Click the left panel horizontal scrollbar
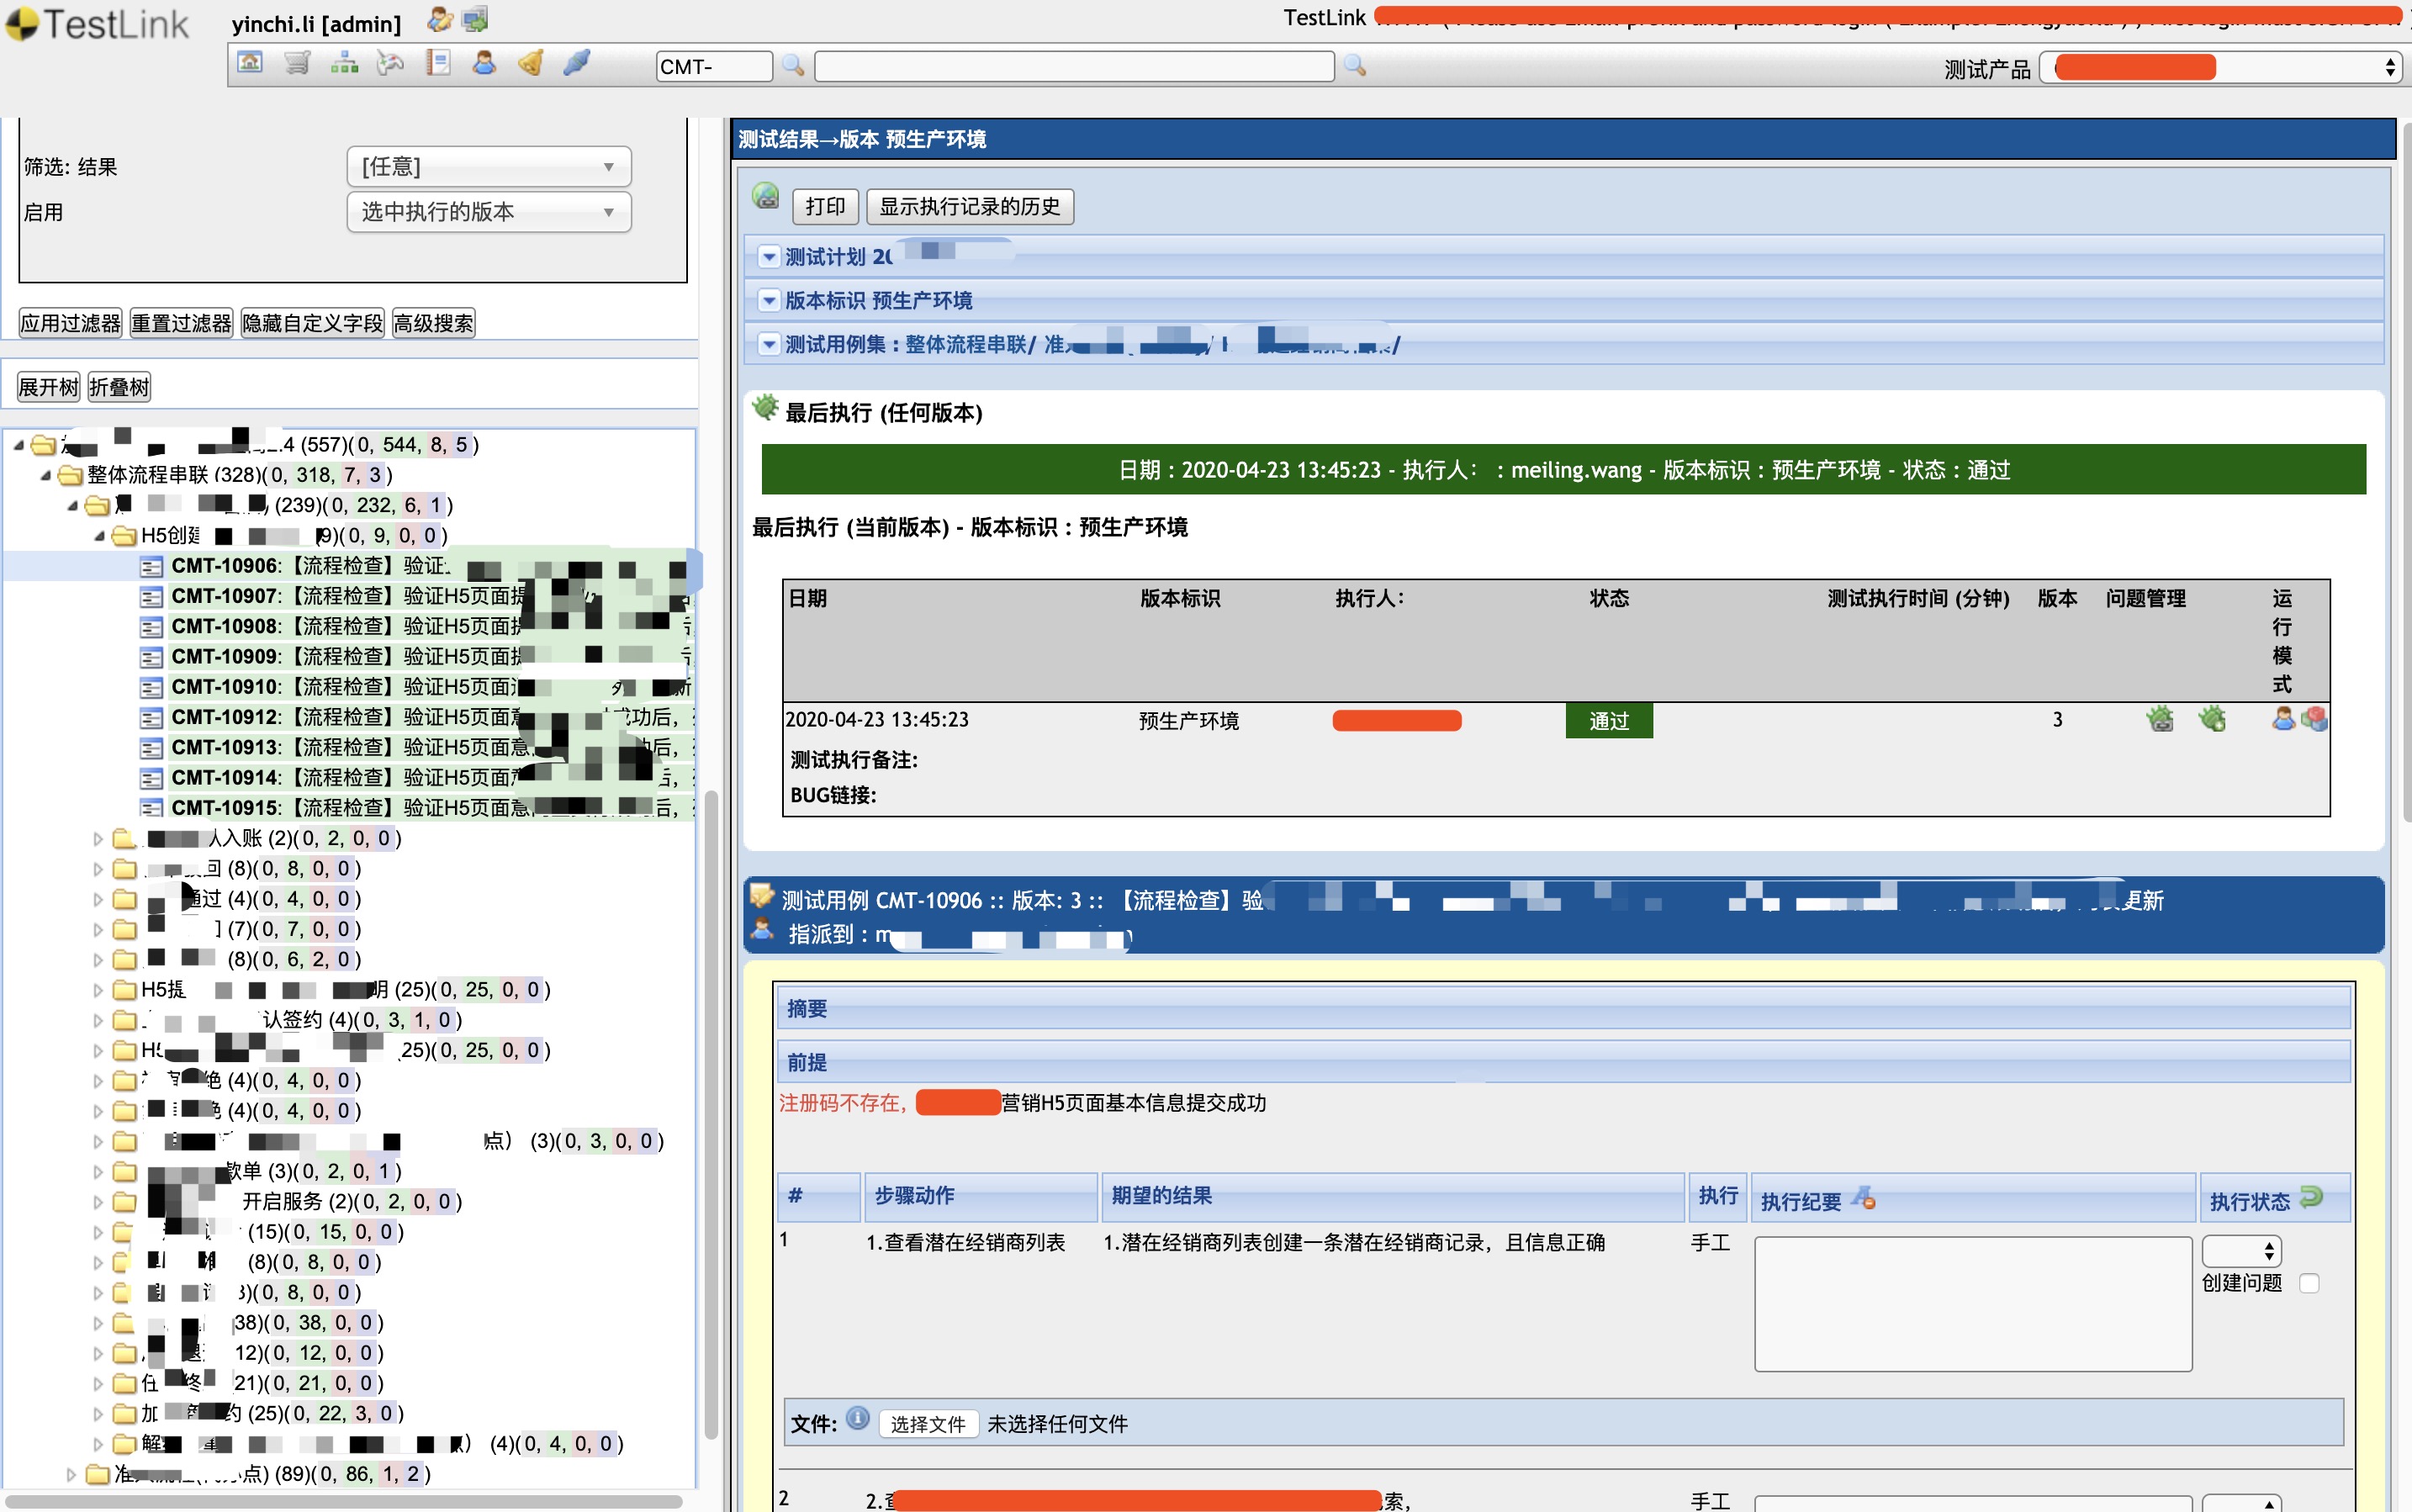The width and height of the screenshot is (2412, 1512). (x=344, y=1502)
